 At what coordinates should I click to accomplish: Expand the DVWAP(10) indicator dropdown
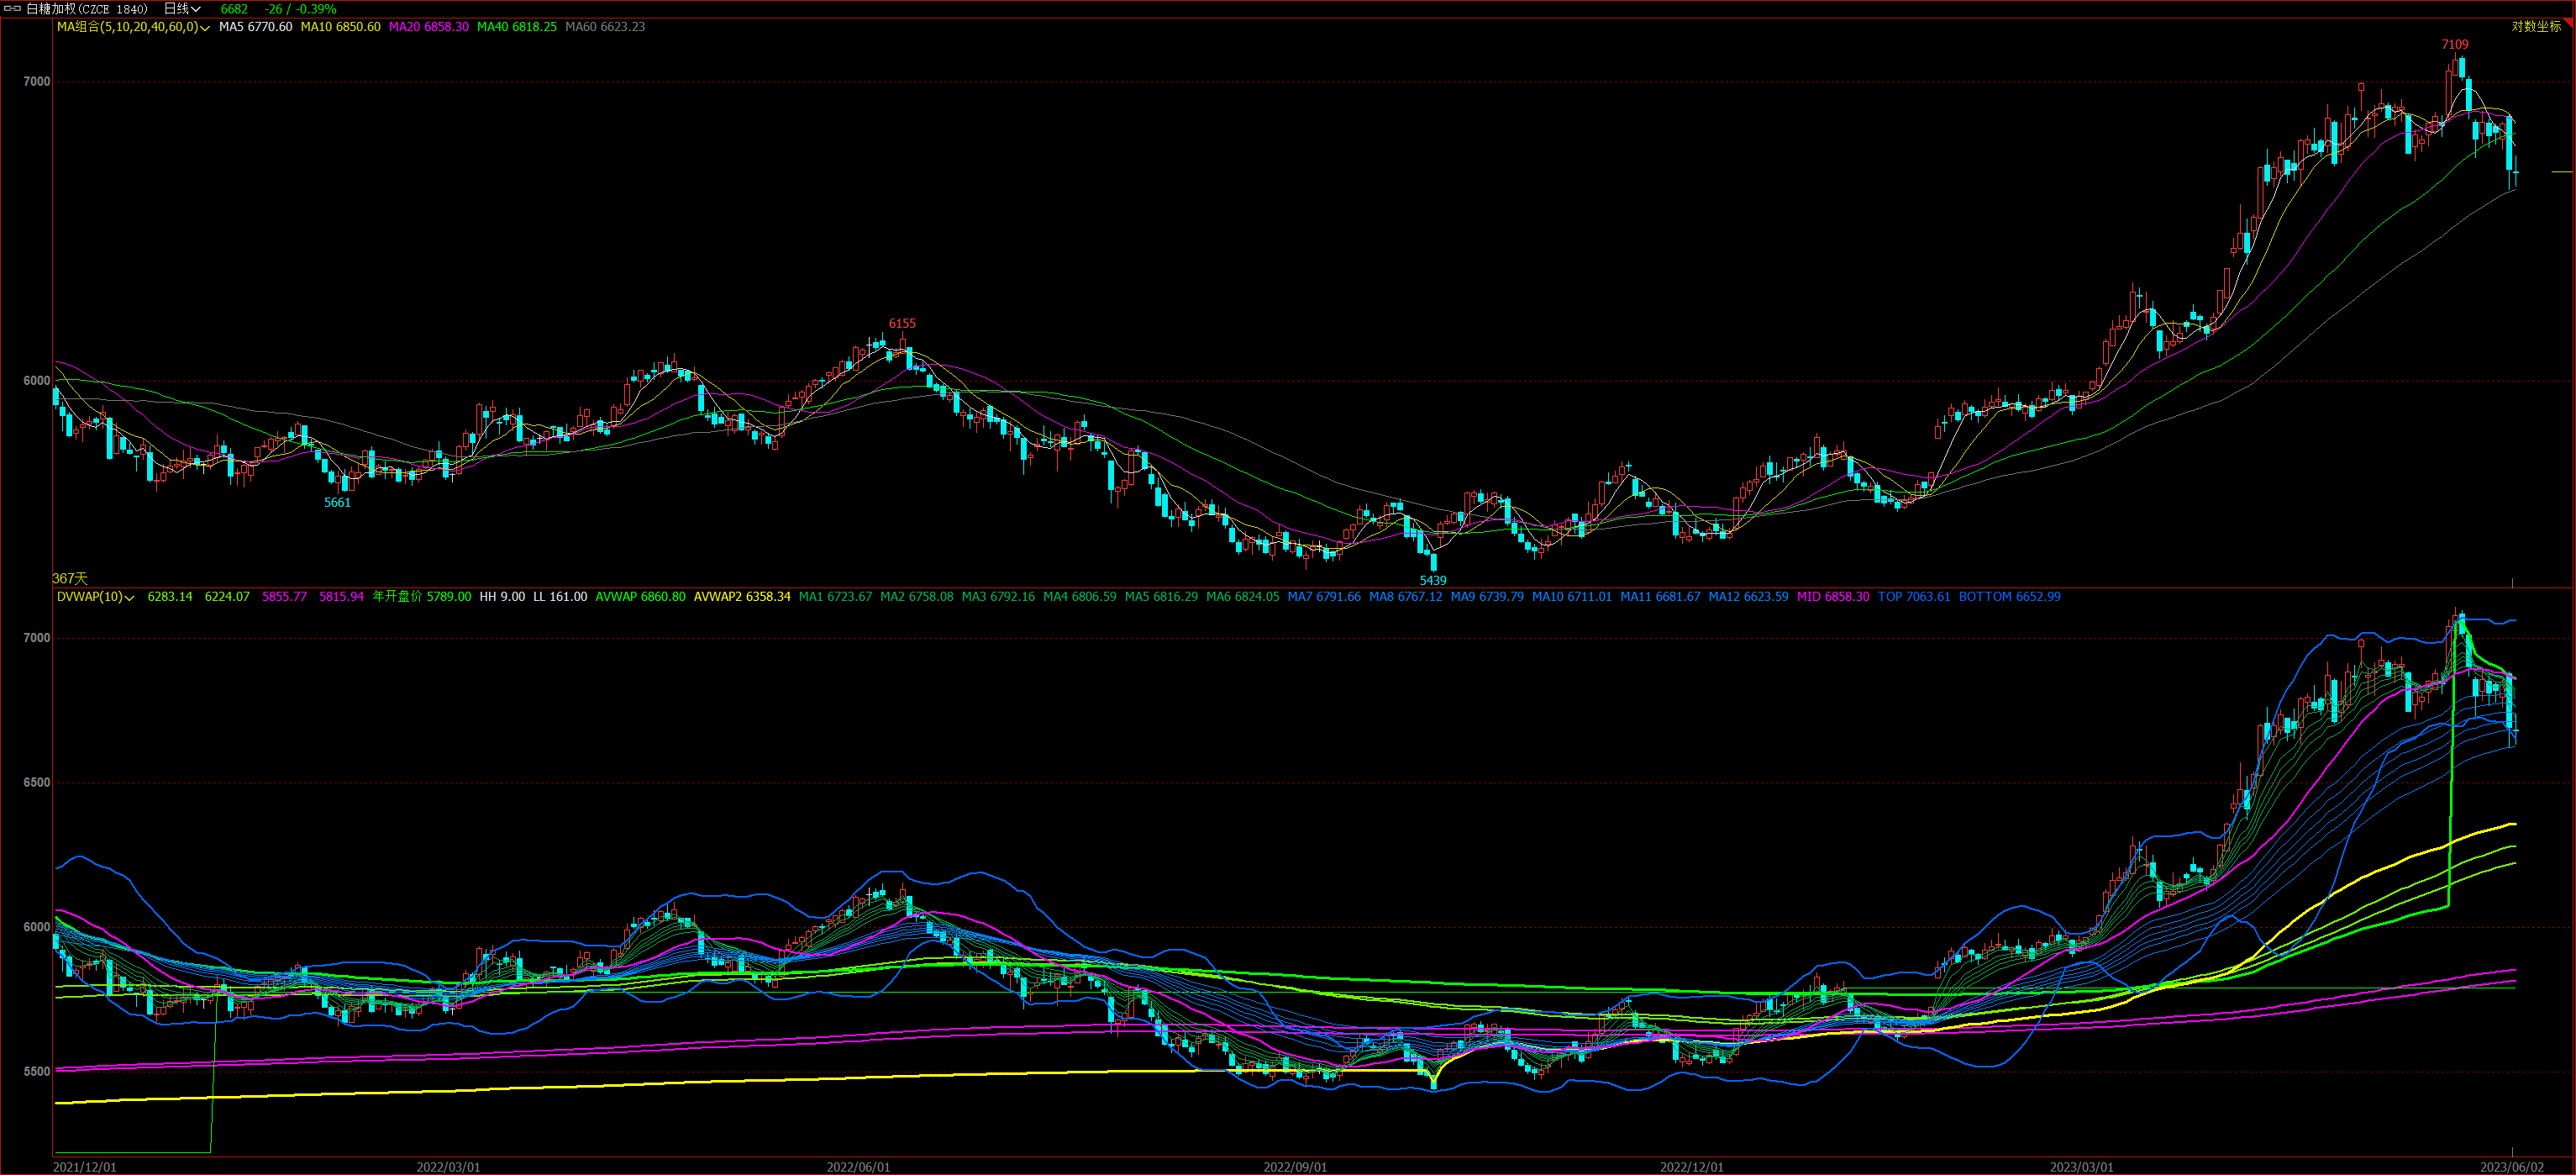[x=129, y=598]
